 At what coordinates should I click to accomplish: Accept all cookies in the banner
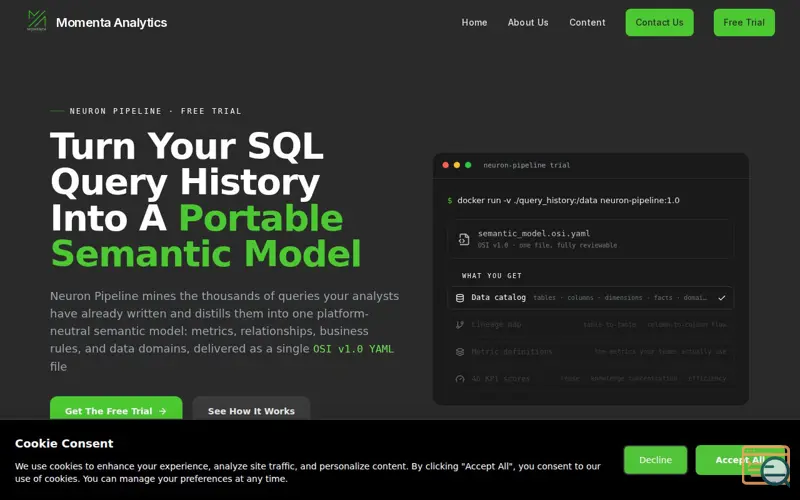tap(740, 460)
